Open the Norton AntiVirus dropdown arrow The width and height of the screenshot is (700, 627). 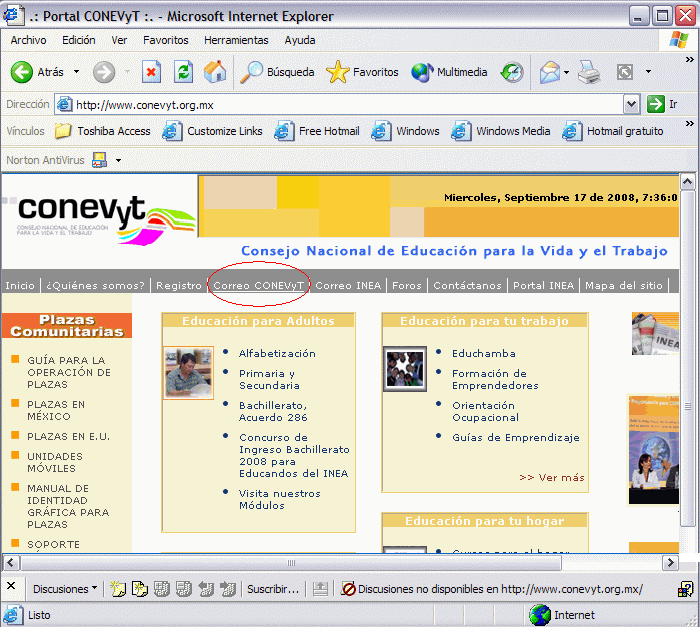click(x=118, y=160)
